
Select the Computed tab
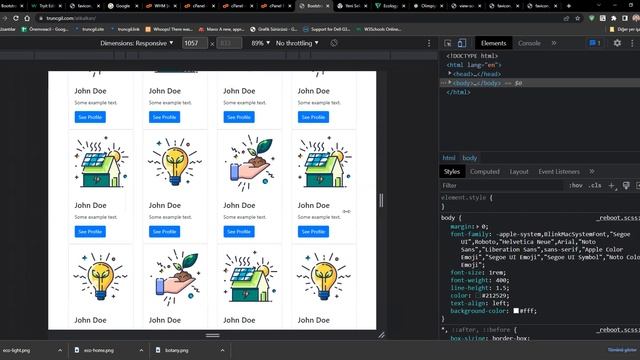coord(485,171)
